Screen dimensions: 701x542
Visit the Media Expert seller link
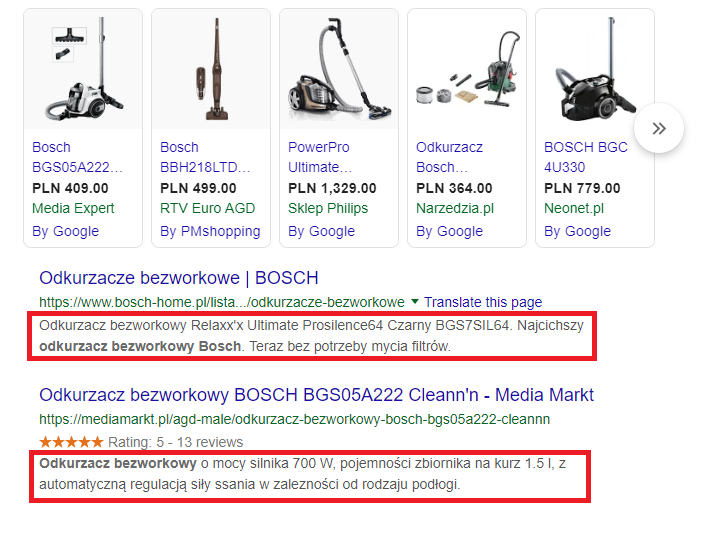73,209
